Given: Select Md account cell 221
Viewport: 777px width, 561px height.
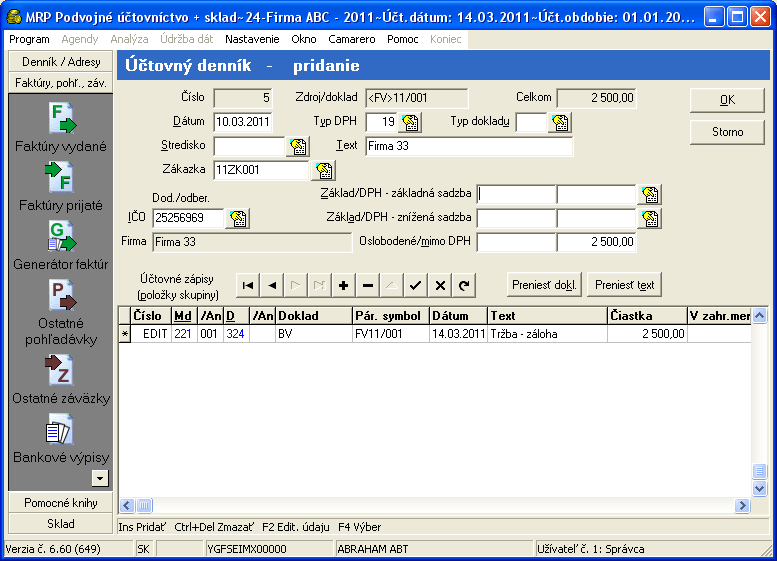Looking at the screenshot, I should [x=184, y=334].
